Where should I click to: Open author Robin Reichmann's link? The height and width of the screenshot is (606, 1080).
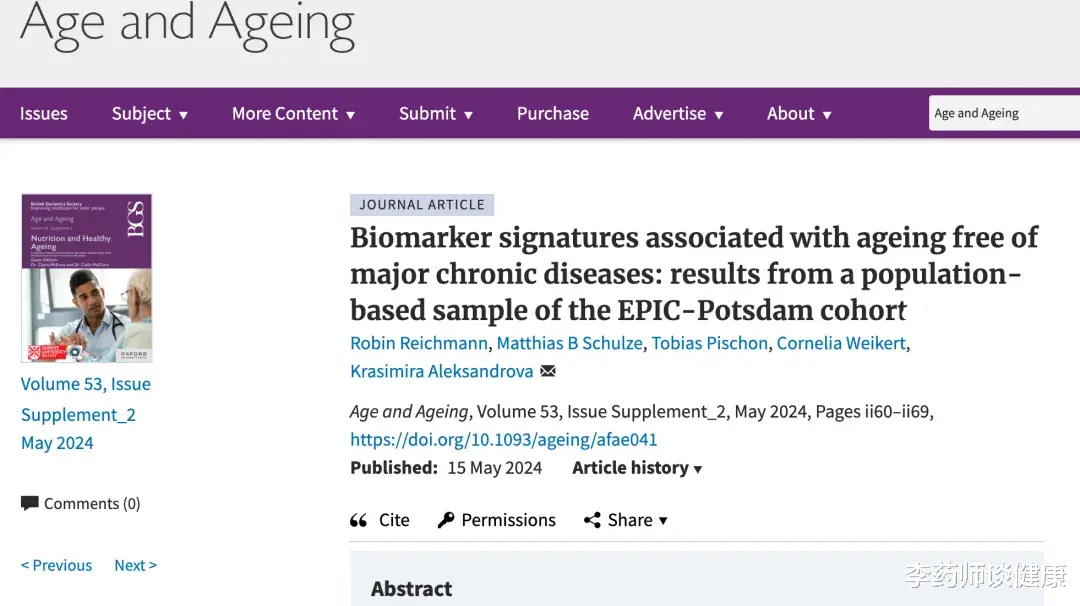coord(419,343)
